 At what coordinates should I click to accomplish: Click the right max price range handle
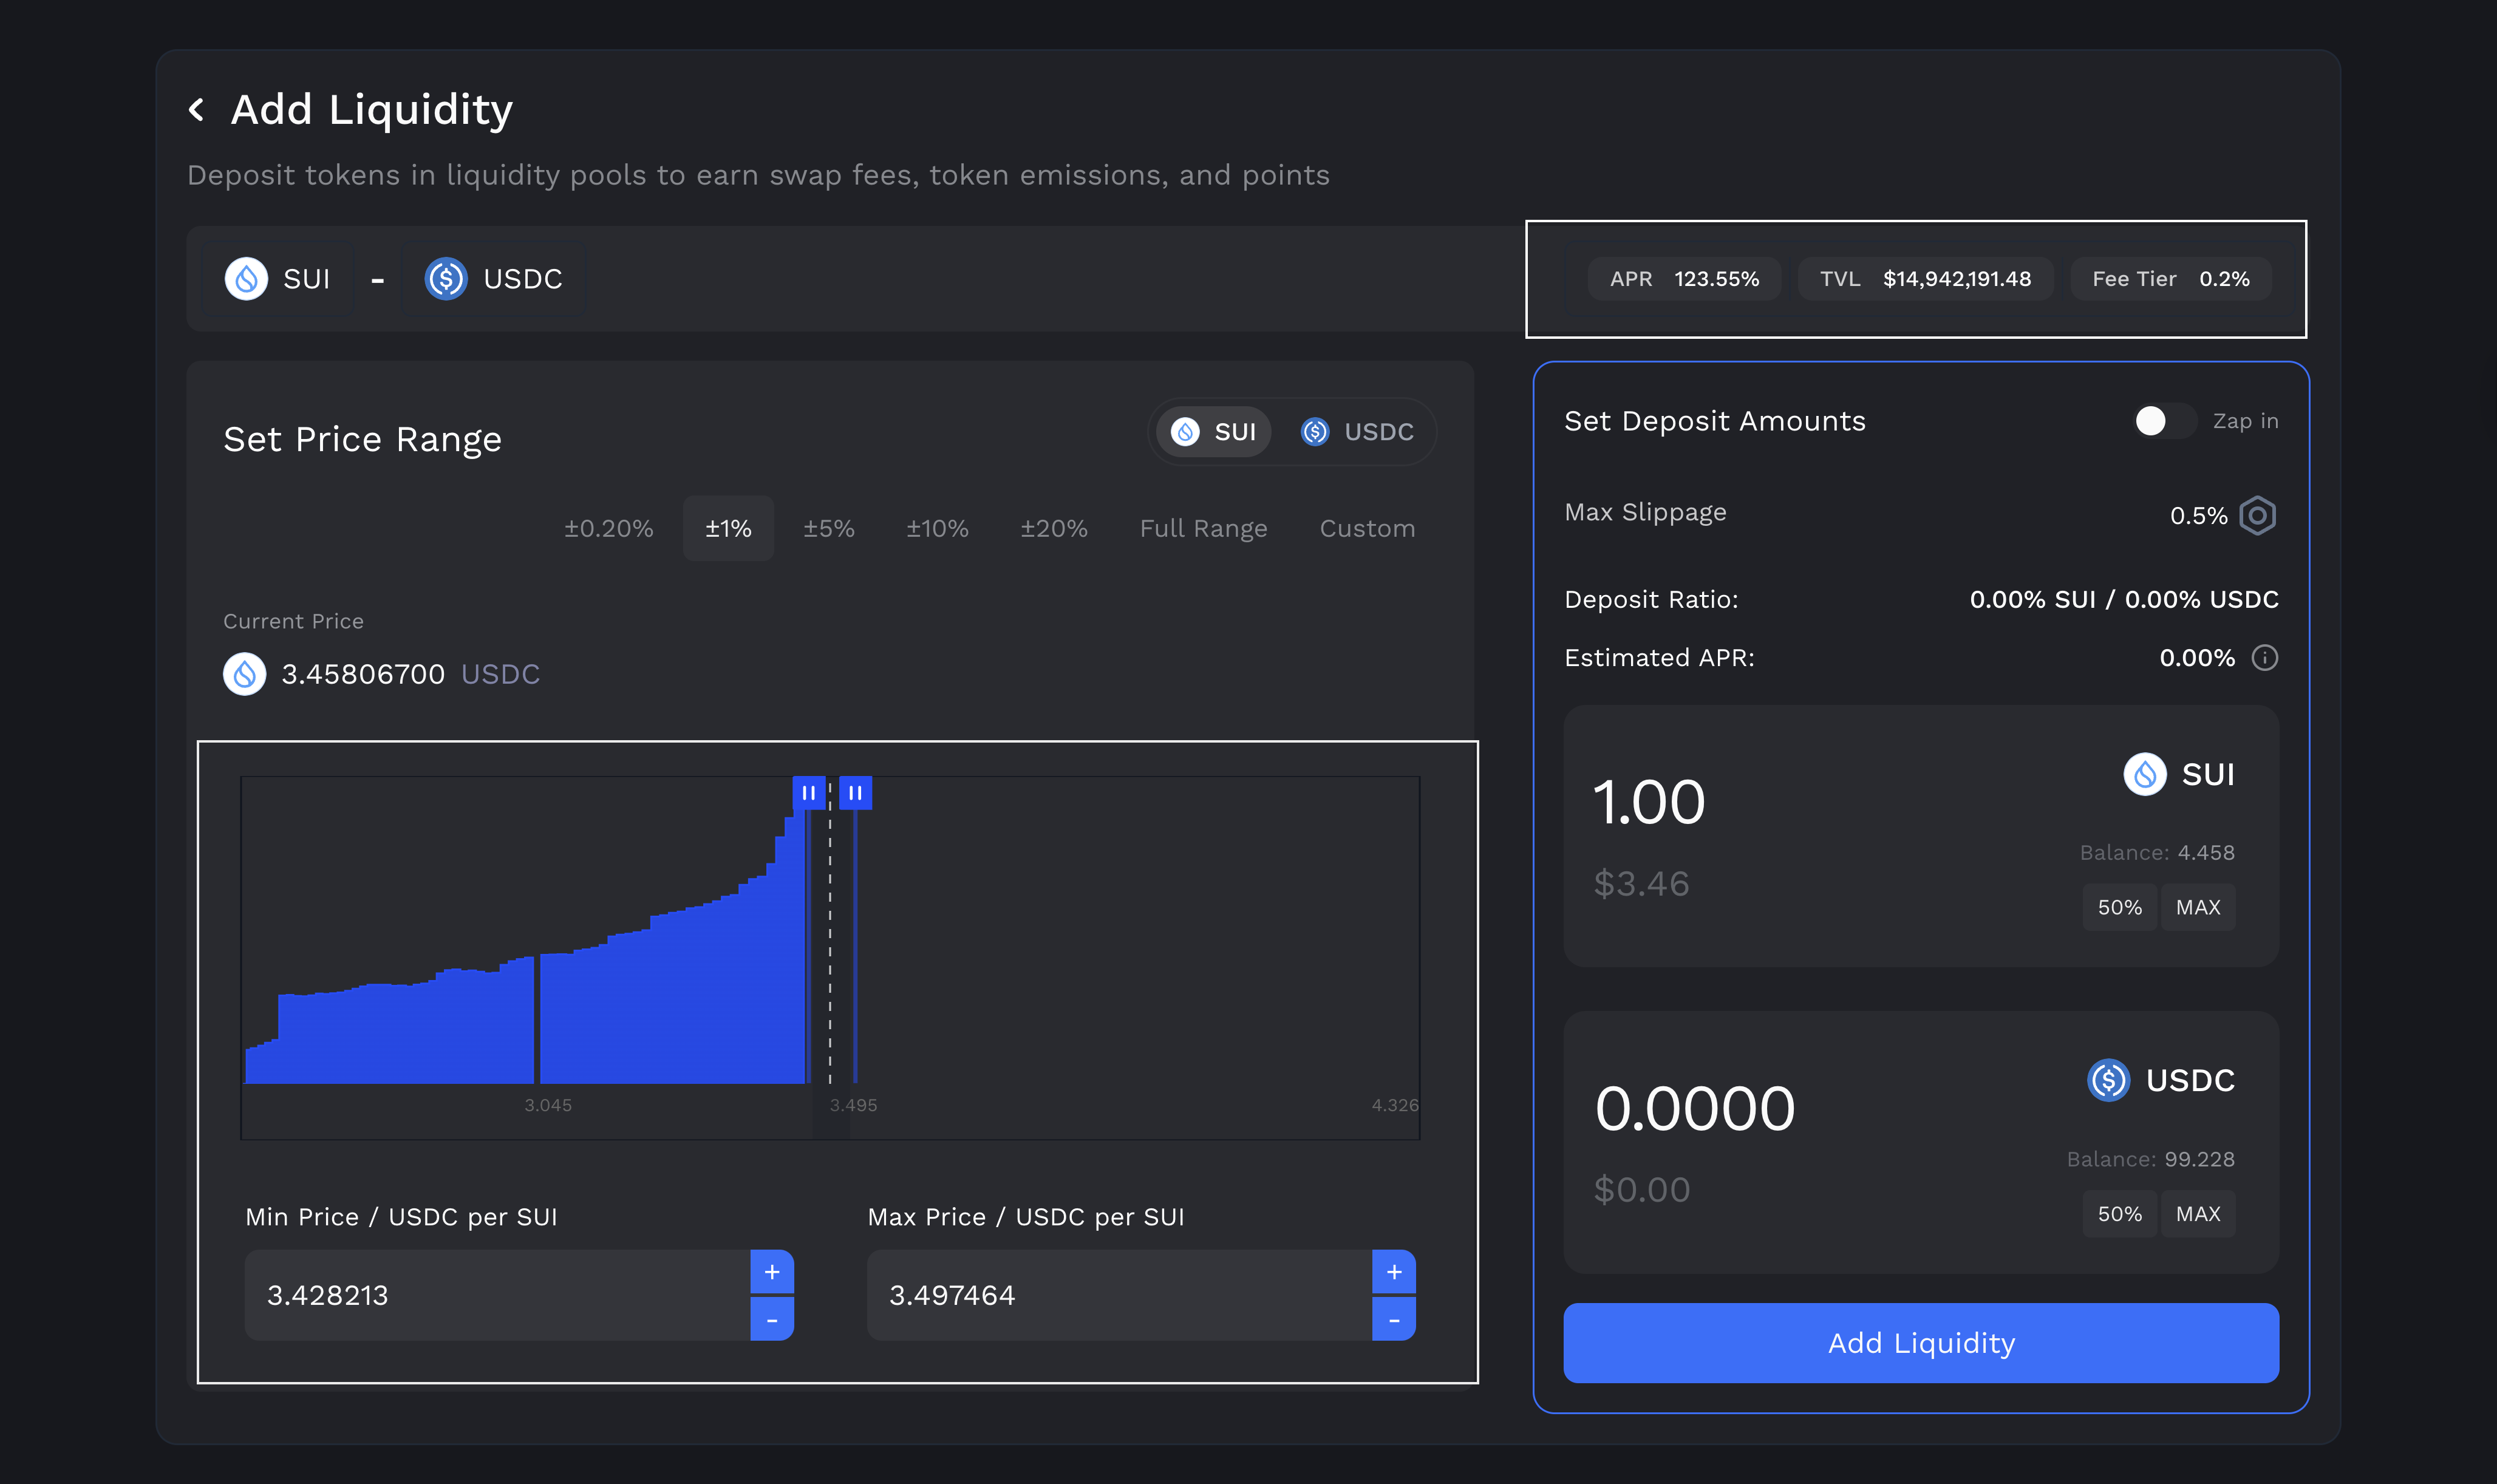coord(855,793)
